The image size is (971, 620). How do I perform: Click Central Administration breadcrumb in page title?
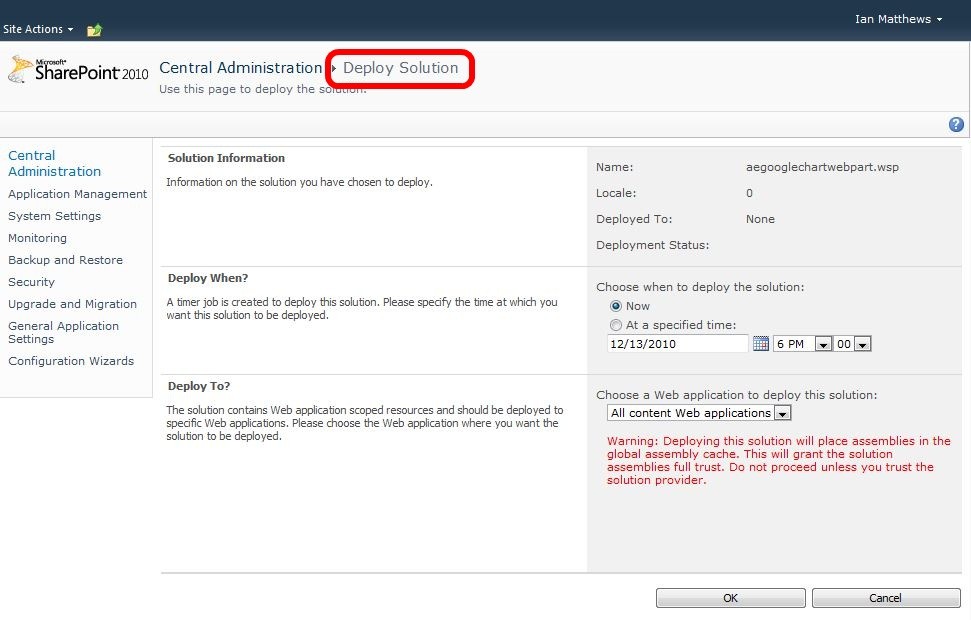[x=240, y=68]
